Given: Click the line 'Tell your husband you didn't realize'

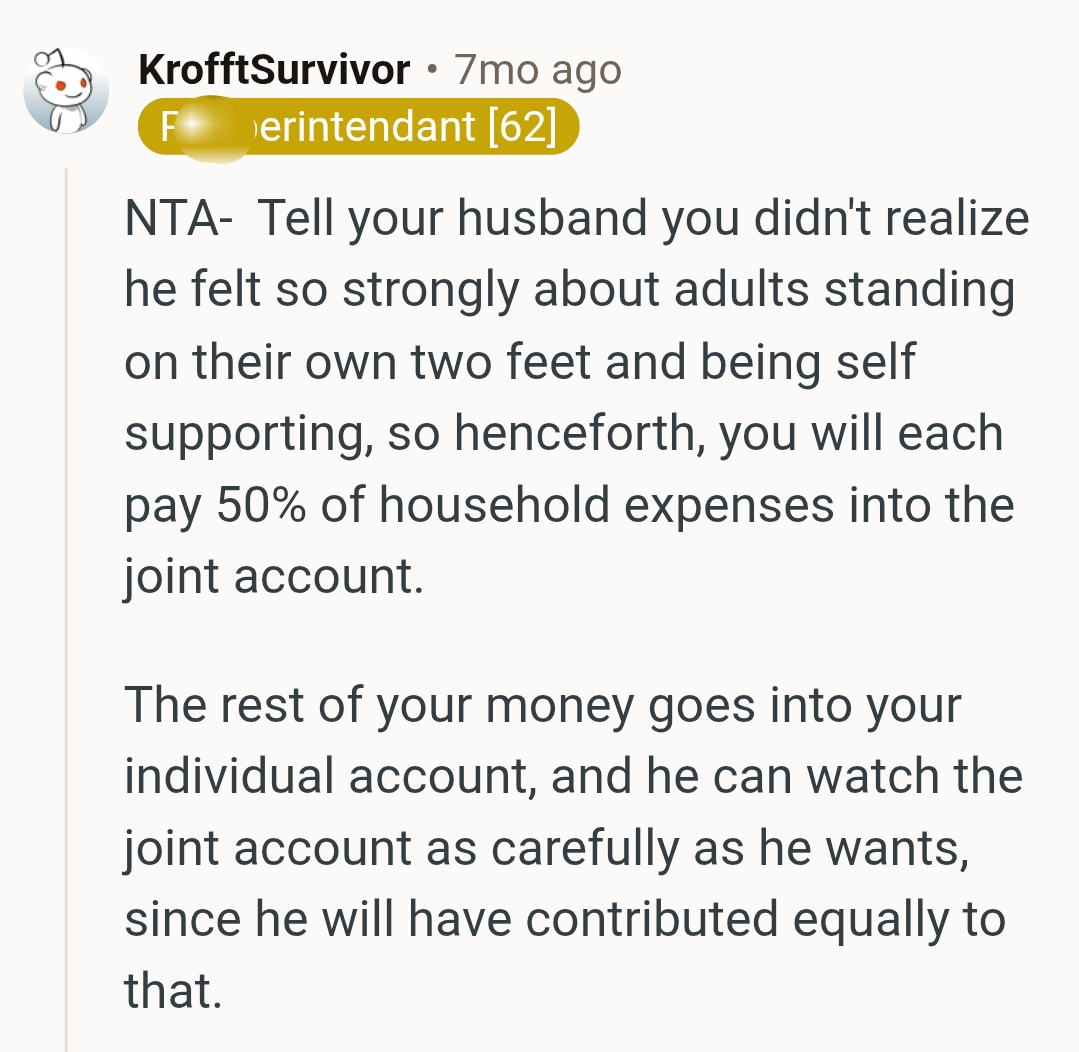Looking at the screenshot, I should (x=643, y=218).
